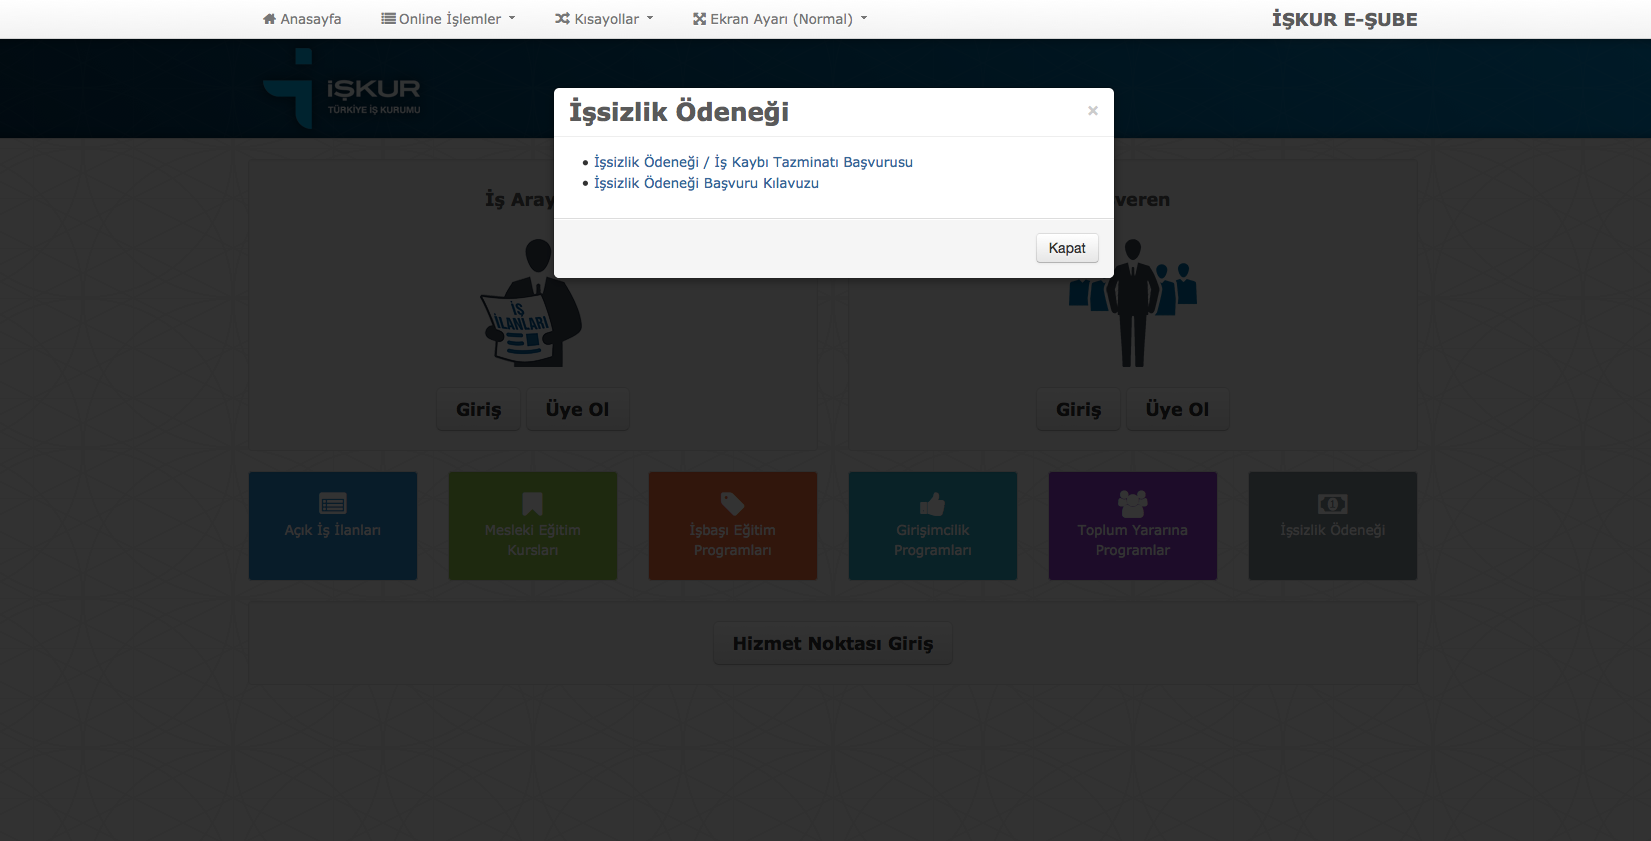Open the Girişimcilik Programları tile
The width and height of the screenshot is (1651, 841).
[x=932, y=526]
